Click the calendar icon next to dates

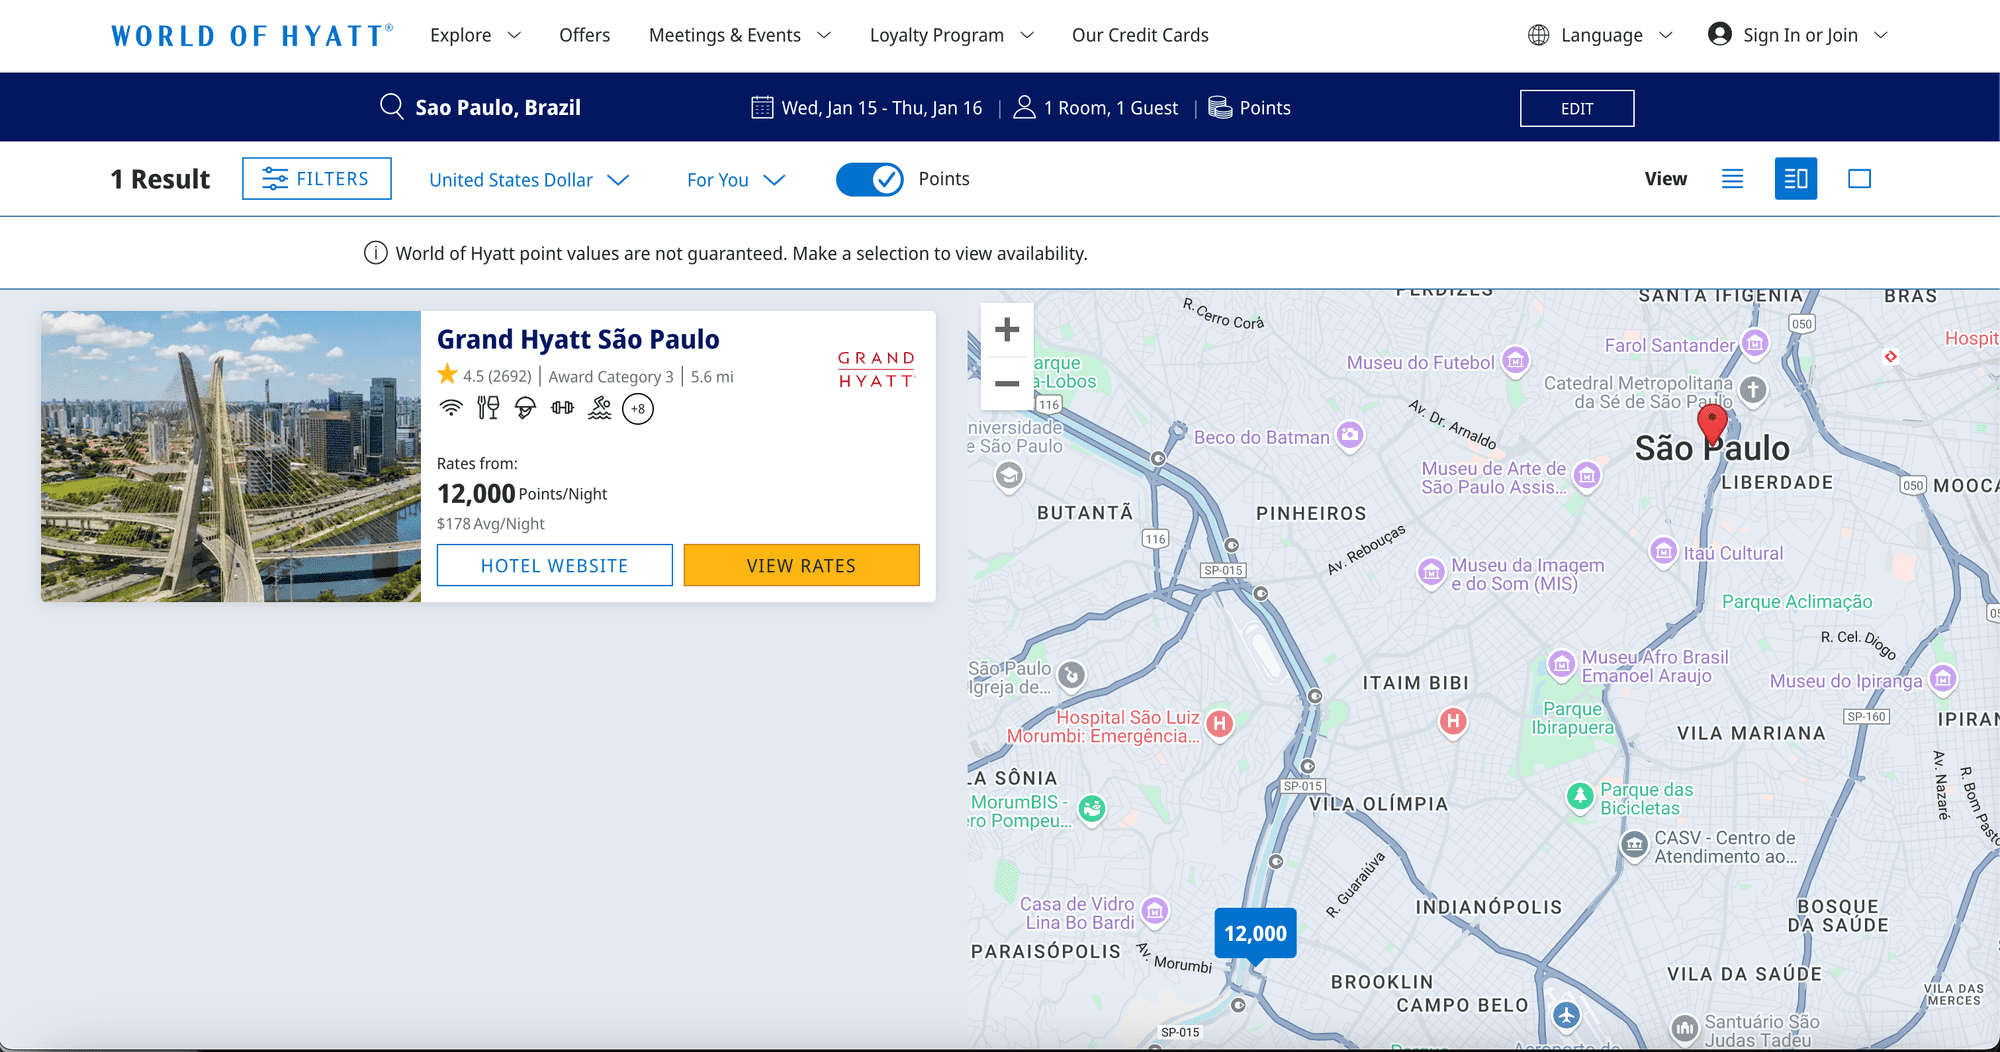click(762, 106)
